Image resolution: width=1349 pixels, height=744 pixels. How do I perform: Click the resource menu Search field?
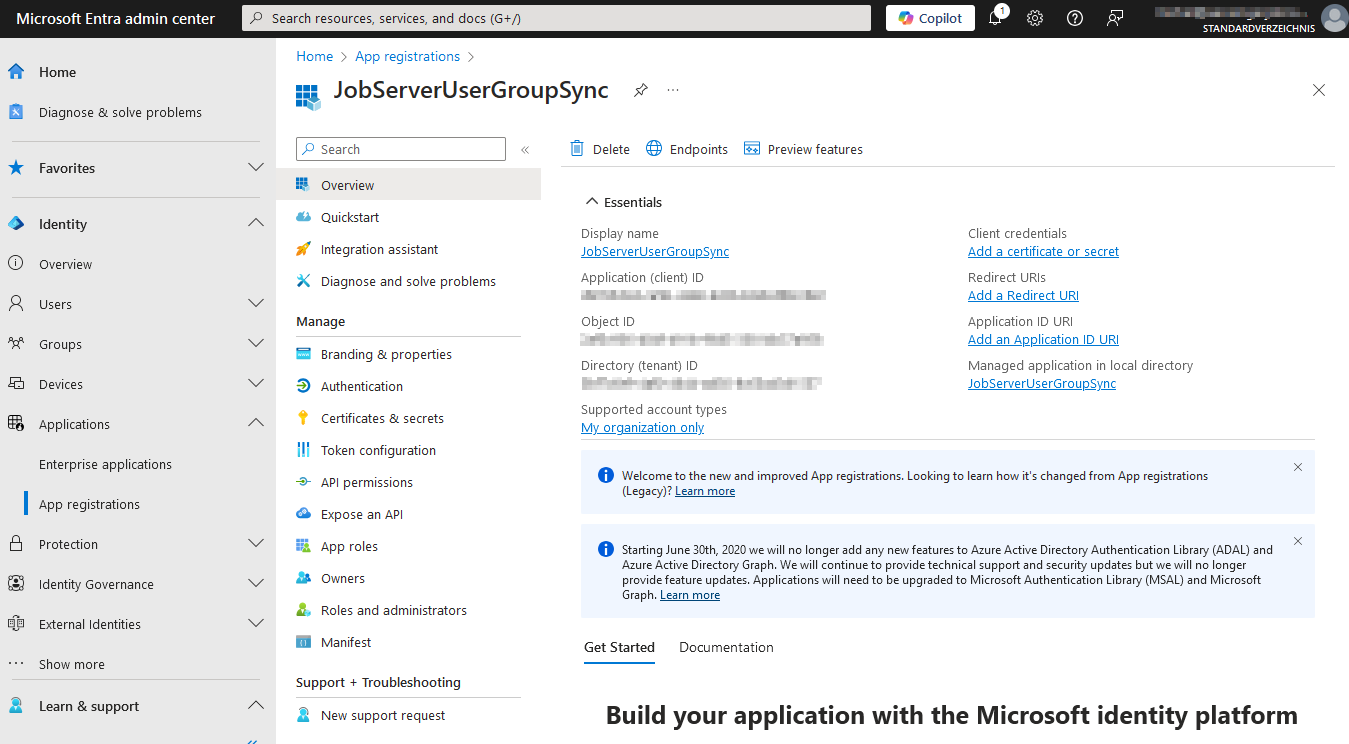coord(401,149)
